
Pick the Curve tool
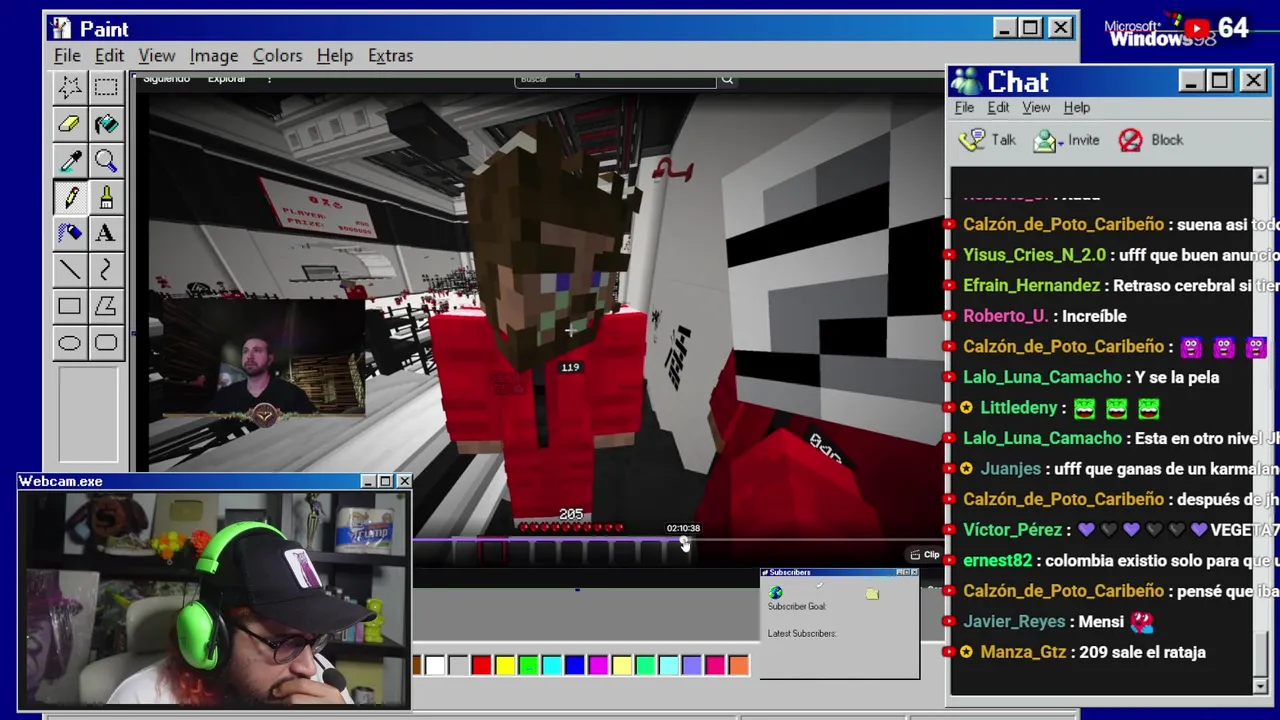105,270
